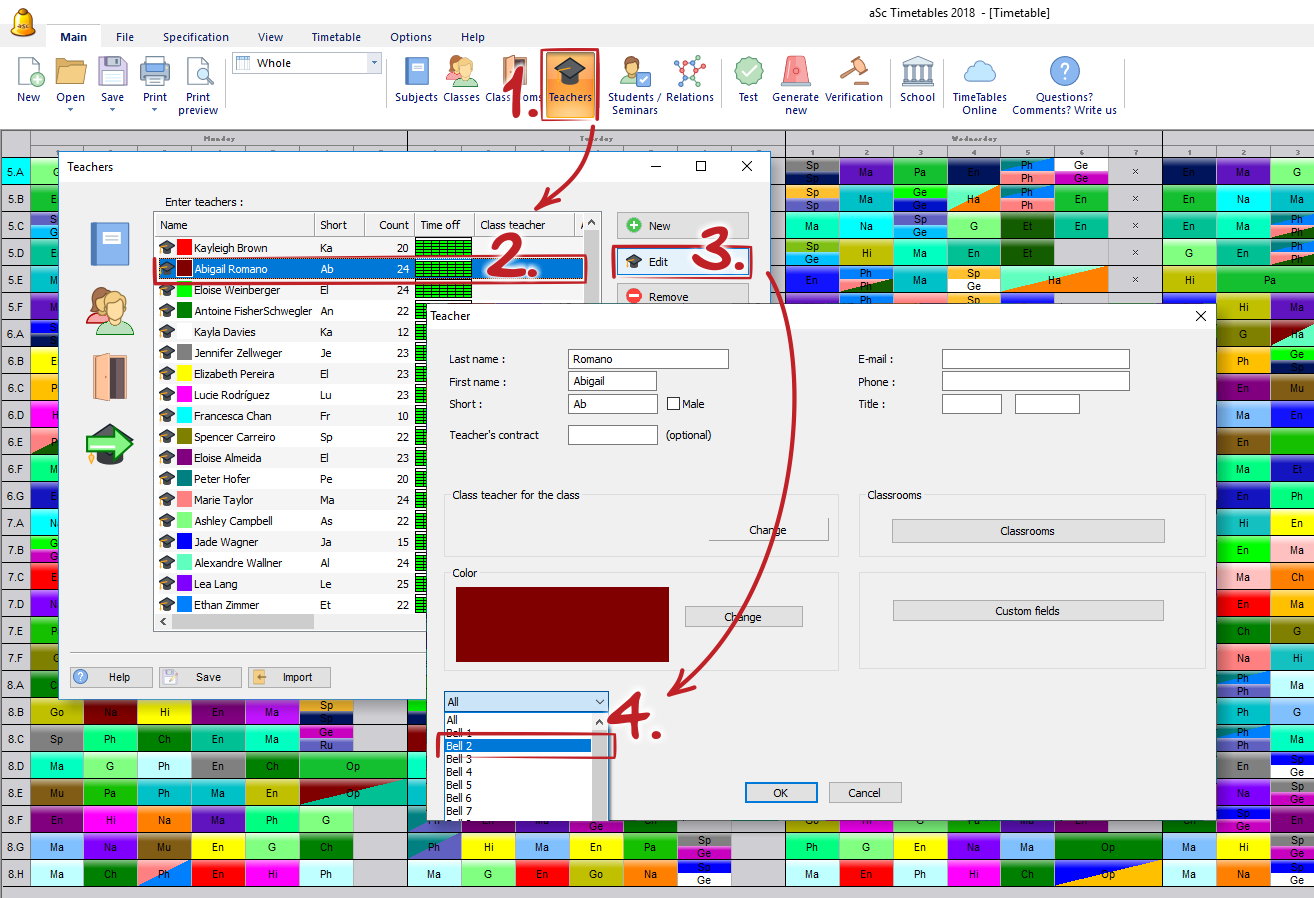Select Bell 4 from the dropdown list
1314x898 pixels.
(x=518, y=772)
